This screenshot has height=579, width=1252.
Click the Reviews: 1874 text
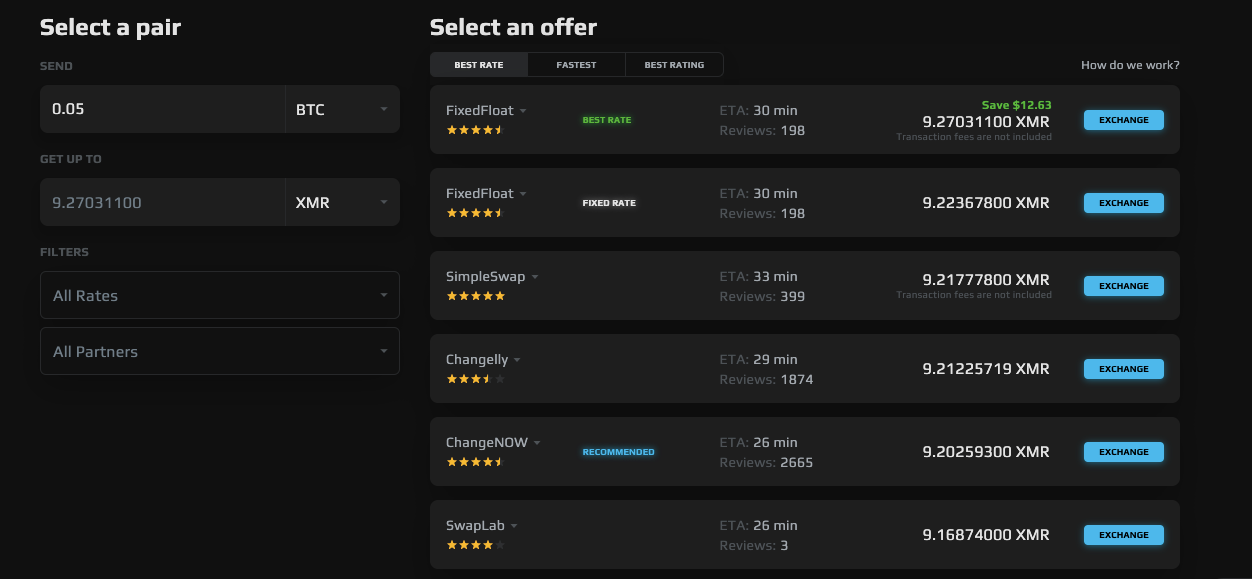[x=766, y=379]
